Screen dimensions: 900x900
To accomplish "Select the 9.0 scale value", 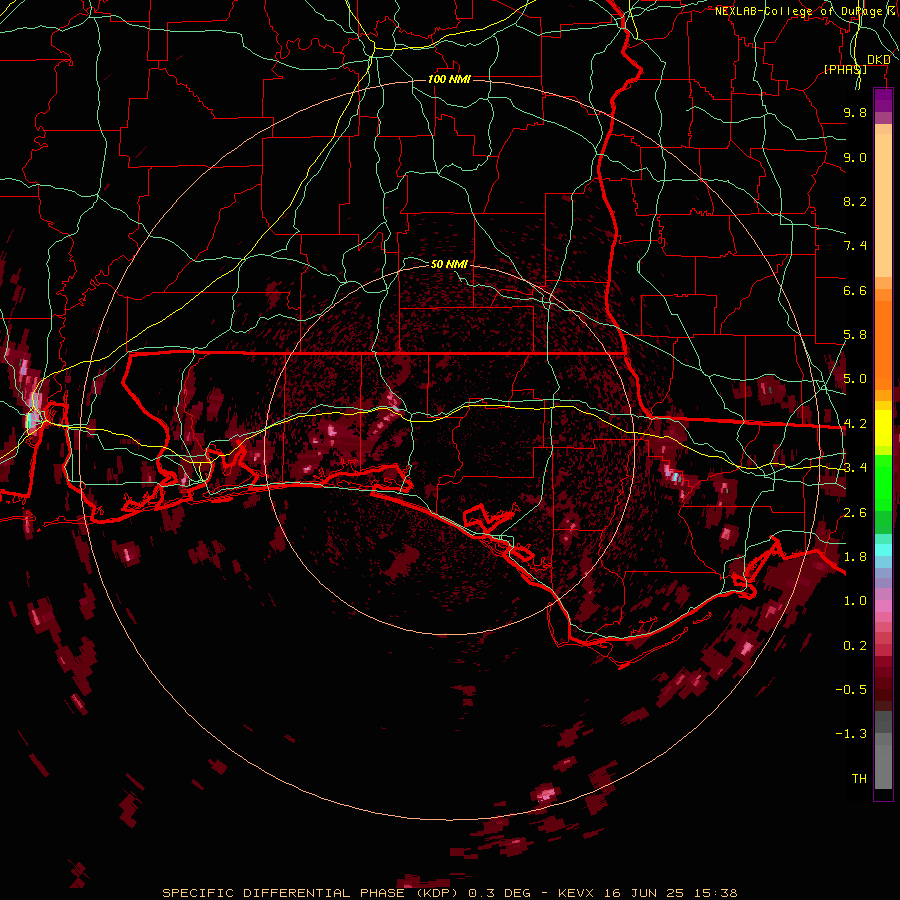I will point(855,157).
